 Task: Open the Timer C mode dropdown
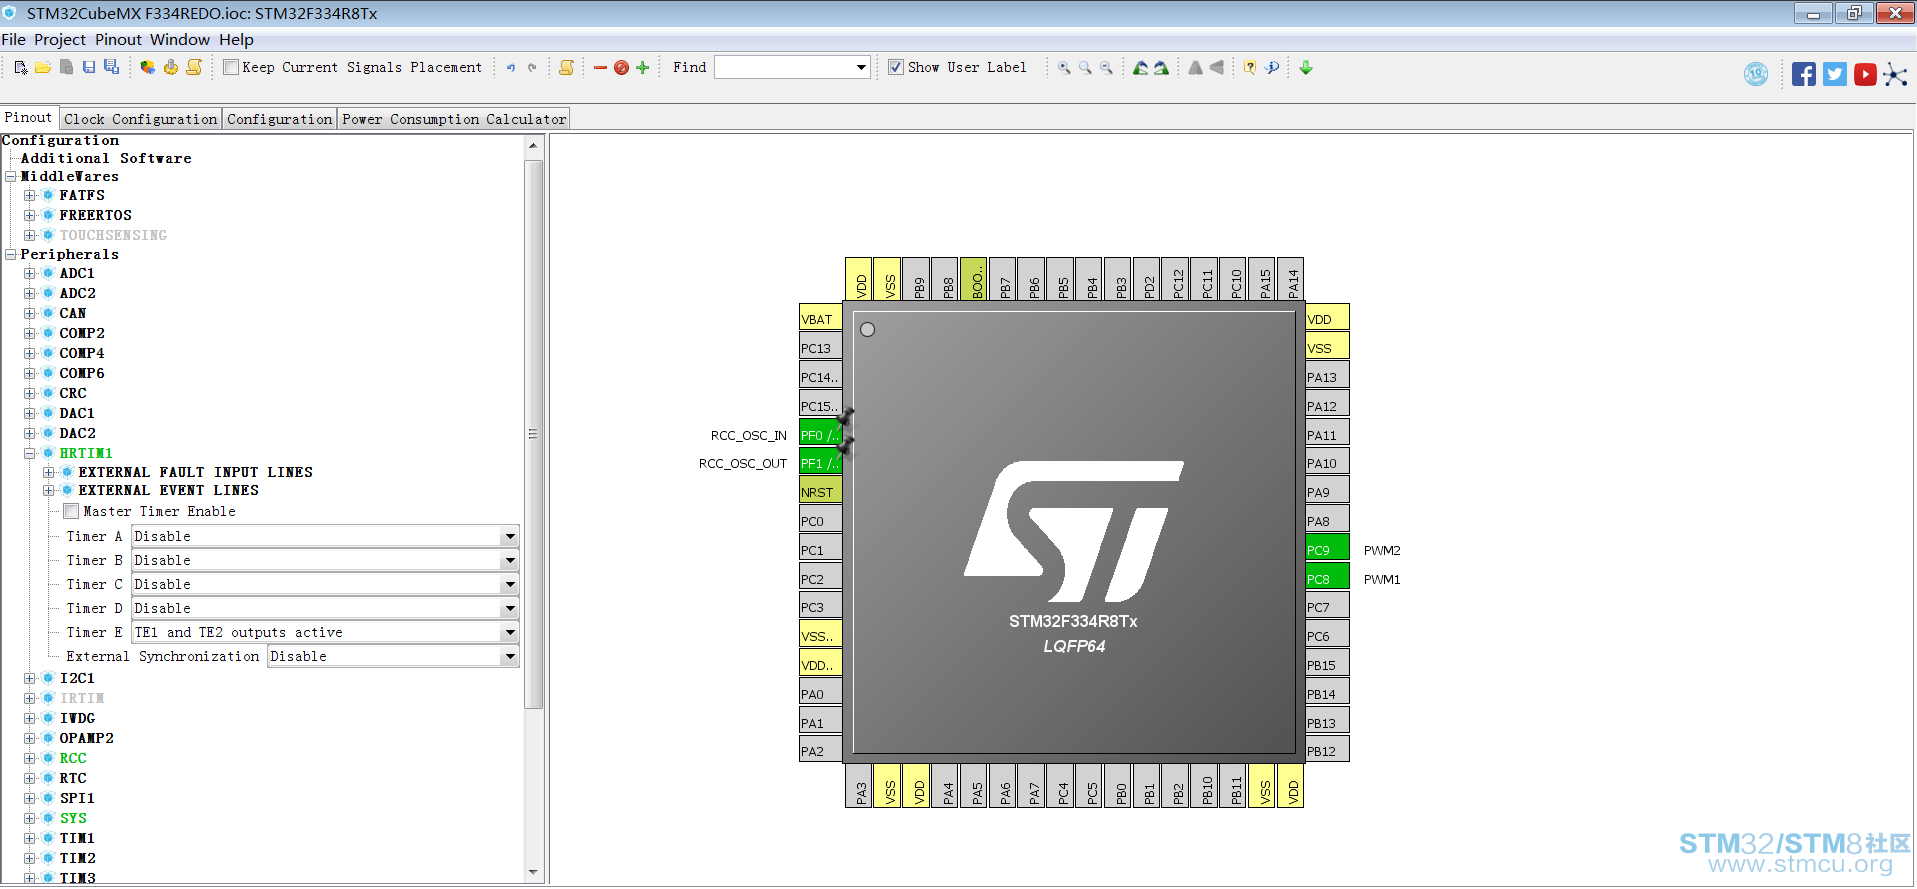pyautogui.click(x=510, y=585)
